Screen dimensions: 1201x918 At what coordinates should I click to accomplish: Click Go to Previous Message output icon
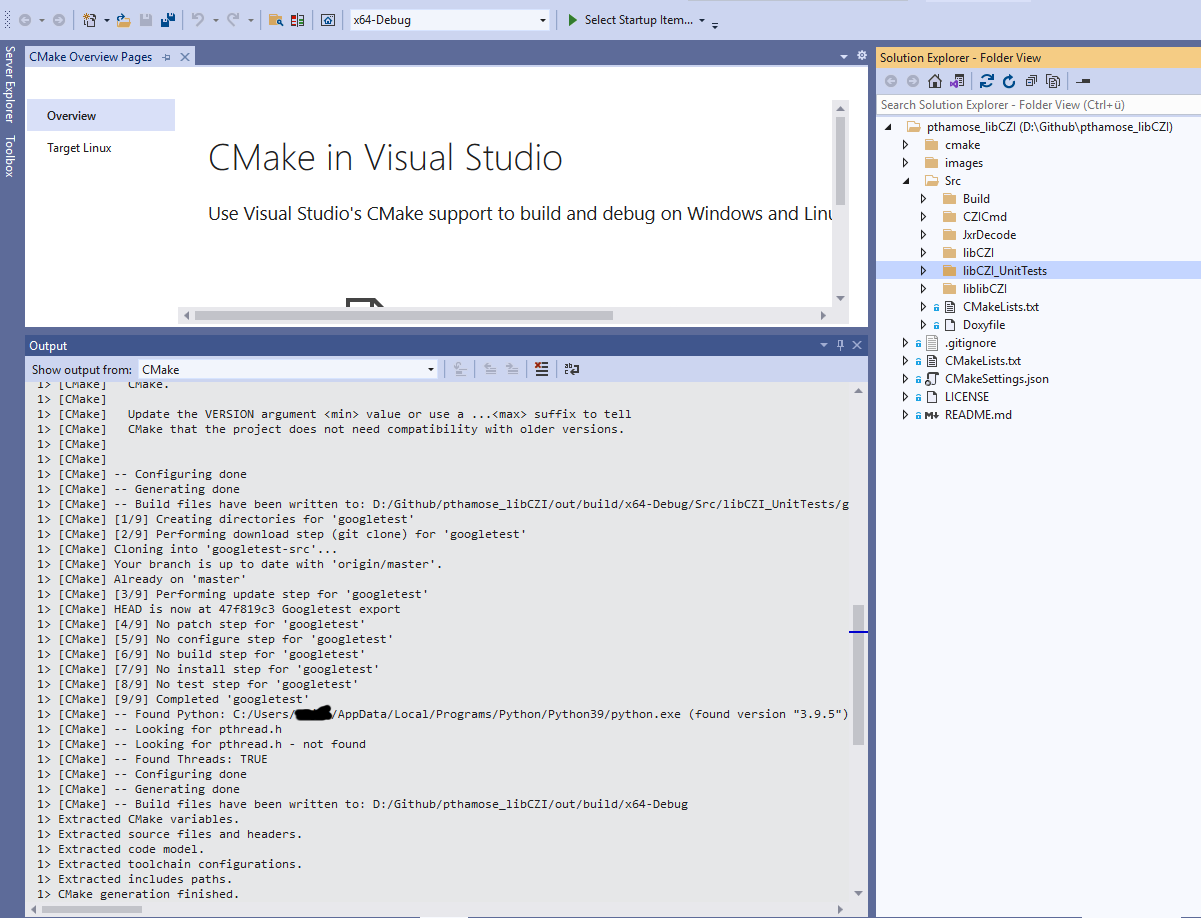click(x=490, y=369)
